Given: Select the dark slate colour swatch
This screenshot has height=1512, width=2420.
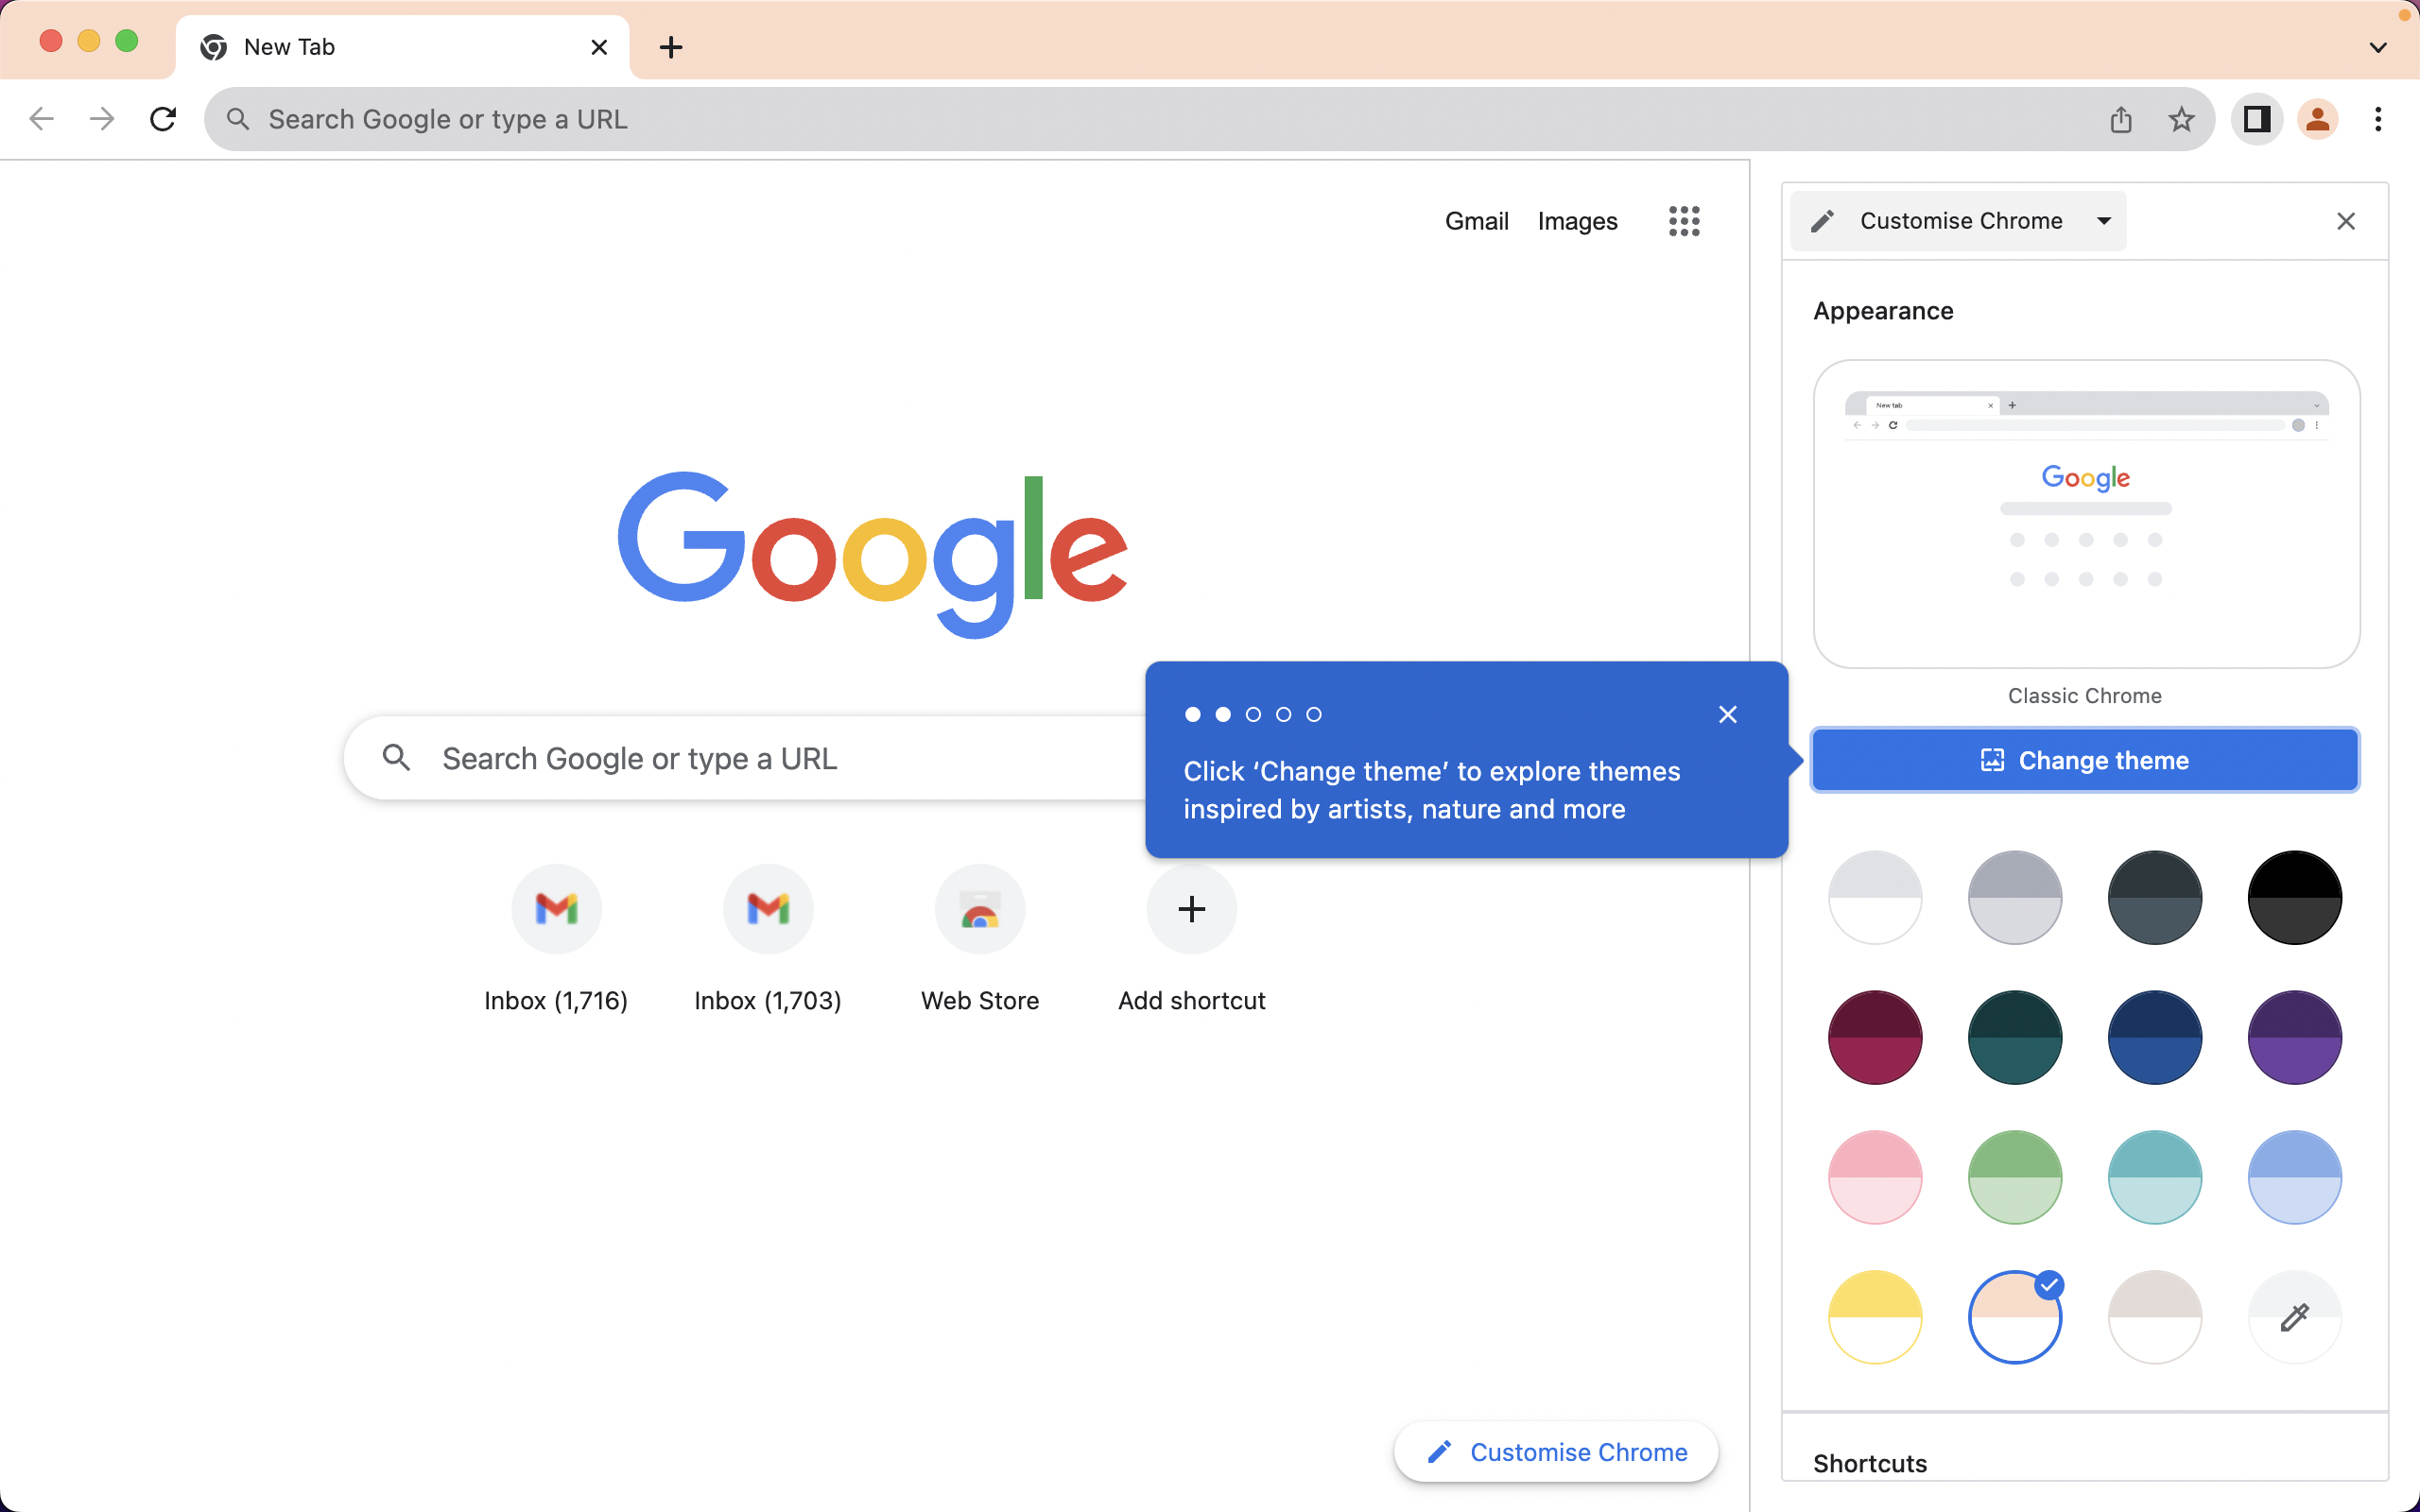Looking at the screenshot, I should tap(2155, 897).
